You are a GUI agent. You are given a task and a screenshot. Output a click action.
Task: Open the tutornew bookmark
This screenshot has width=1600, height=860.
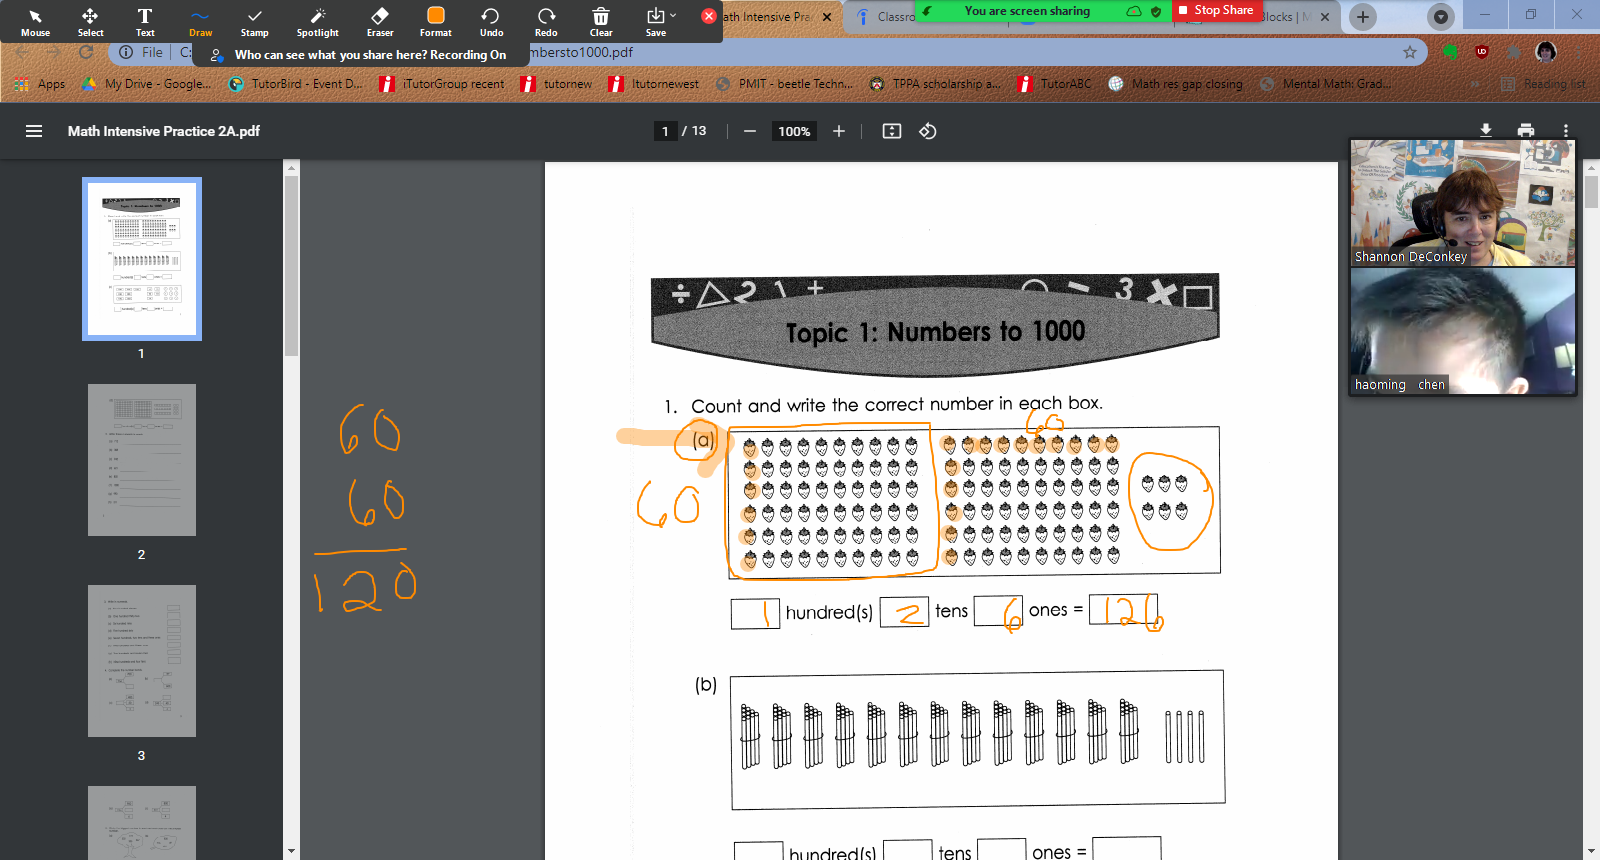(557, 84)
